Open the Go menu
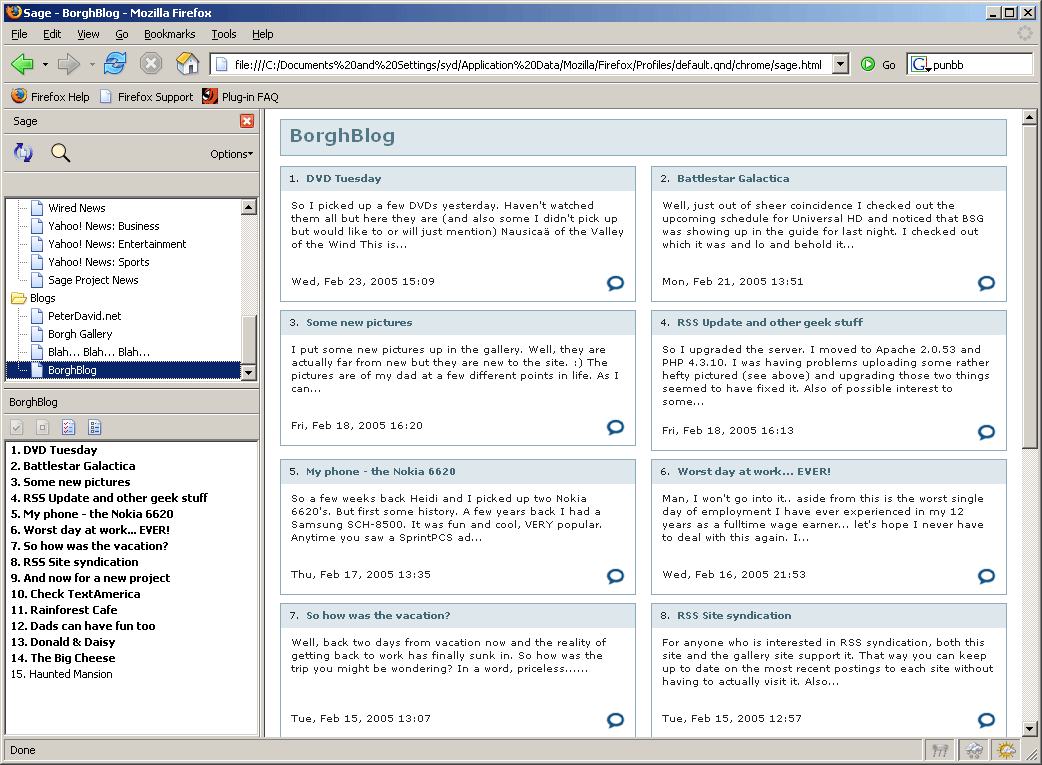Image resolution: width=1042 pixels, height=765 pixels. pyautogui.click(x=122, y=34)
